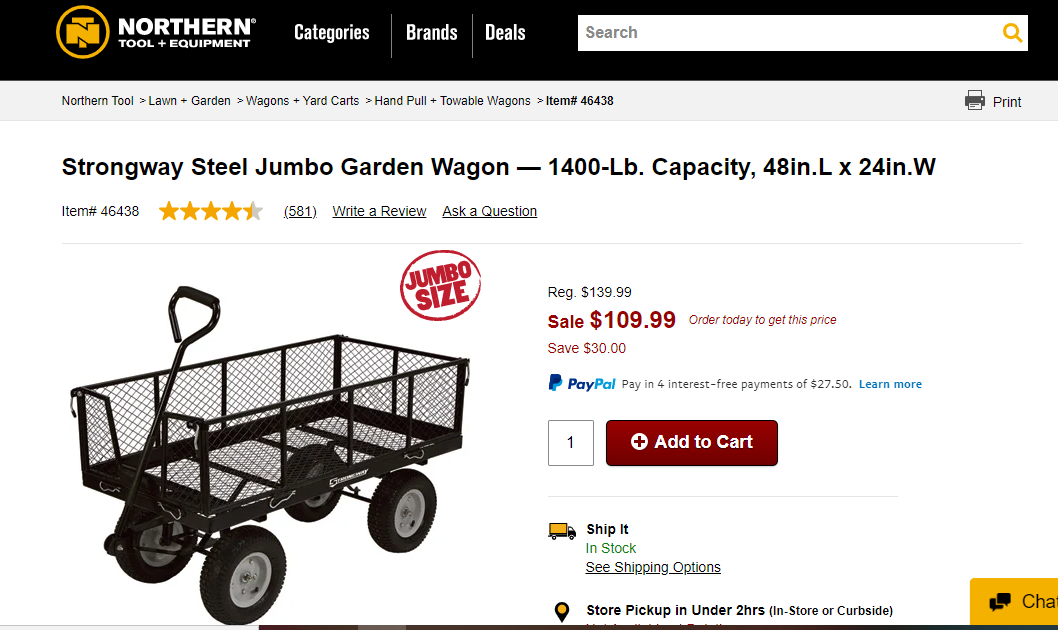1058x630 pixels.
Task: Open the Brands menu
Action: 431,32
